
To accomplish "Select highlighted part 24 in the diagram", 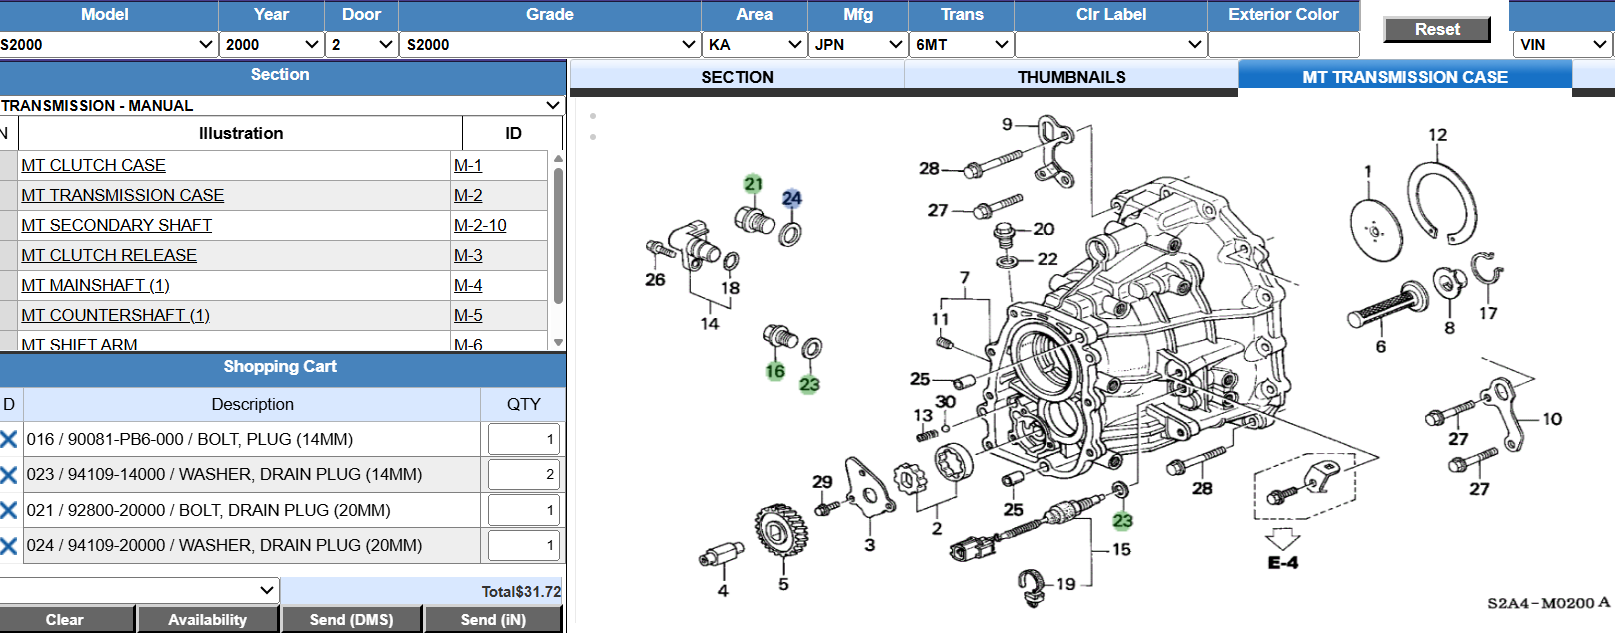I will click(792, 198).
